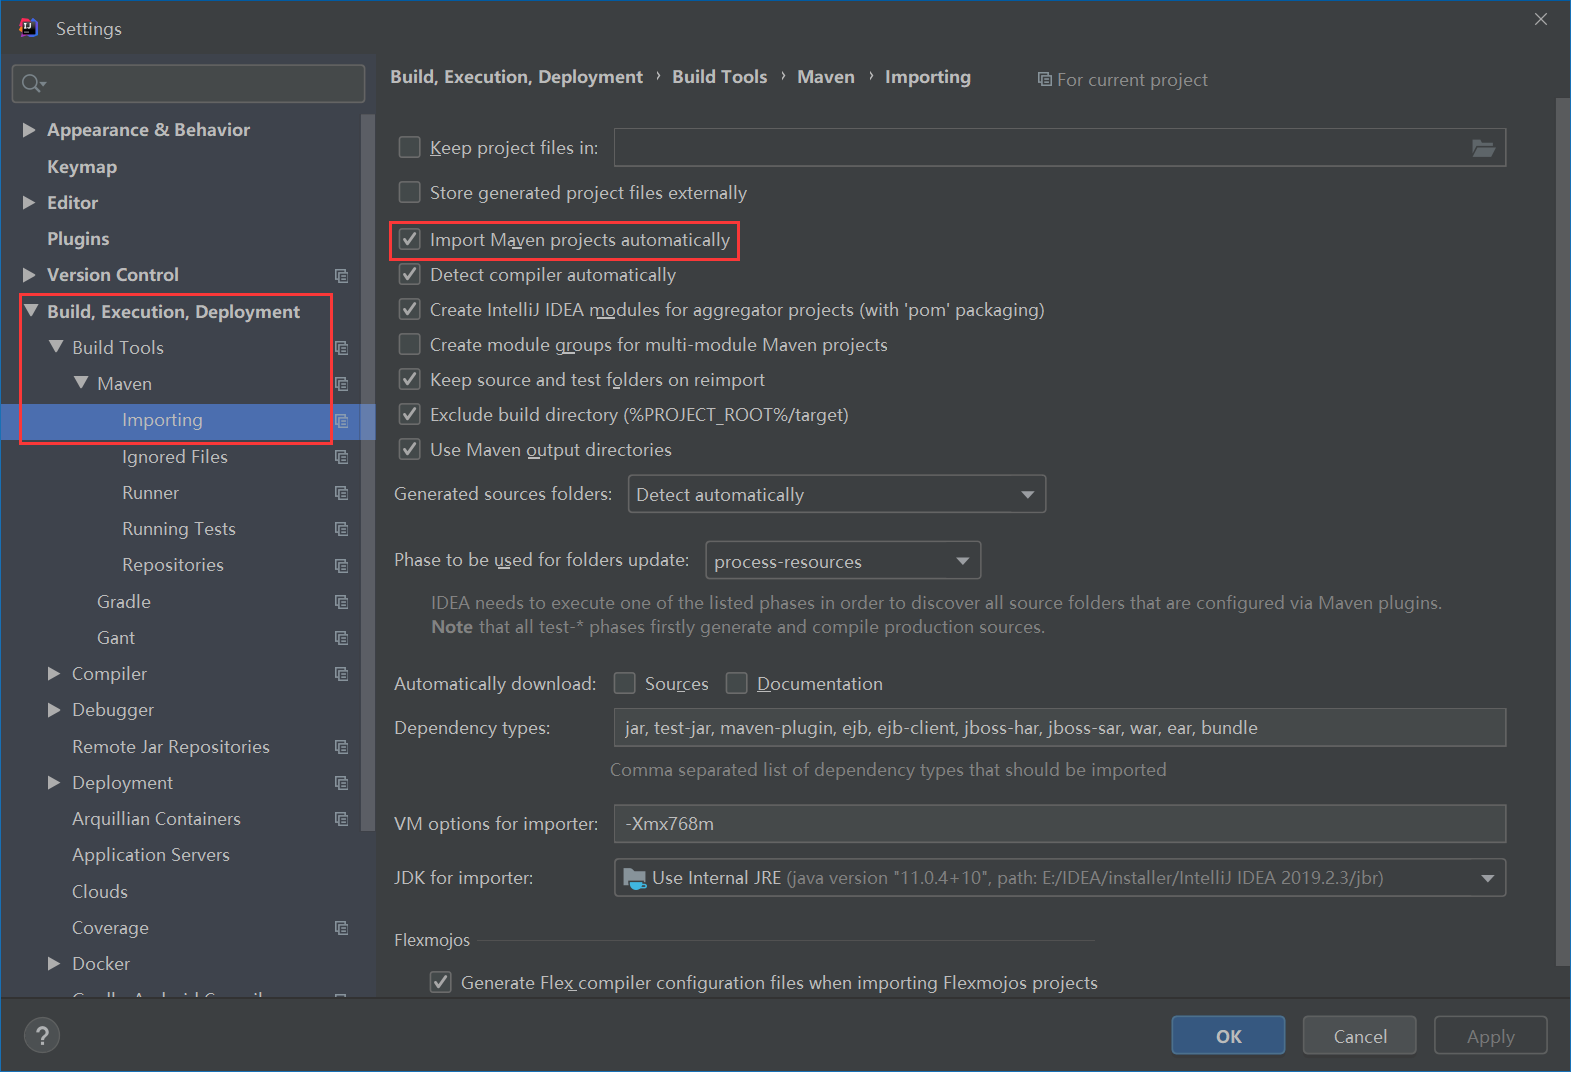Click the For current project icon in header

point(1044,79)
